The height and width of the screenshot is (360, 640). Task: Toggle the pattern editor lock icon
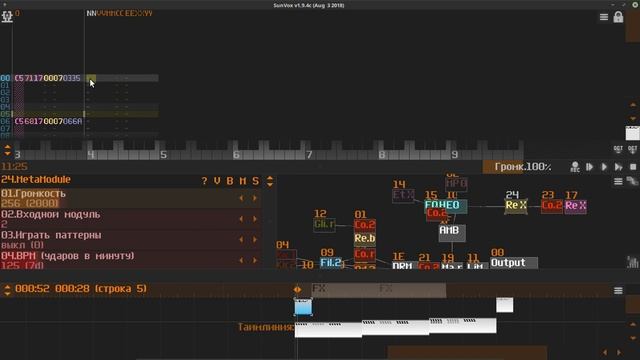[618, 17]
